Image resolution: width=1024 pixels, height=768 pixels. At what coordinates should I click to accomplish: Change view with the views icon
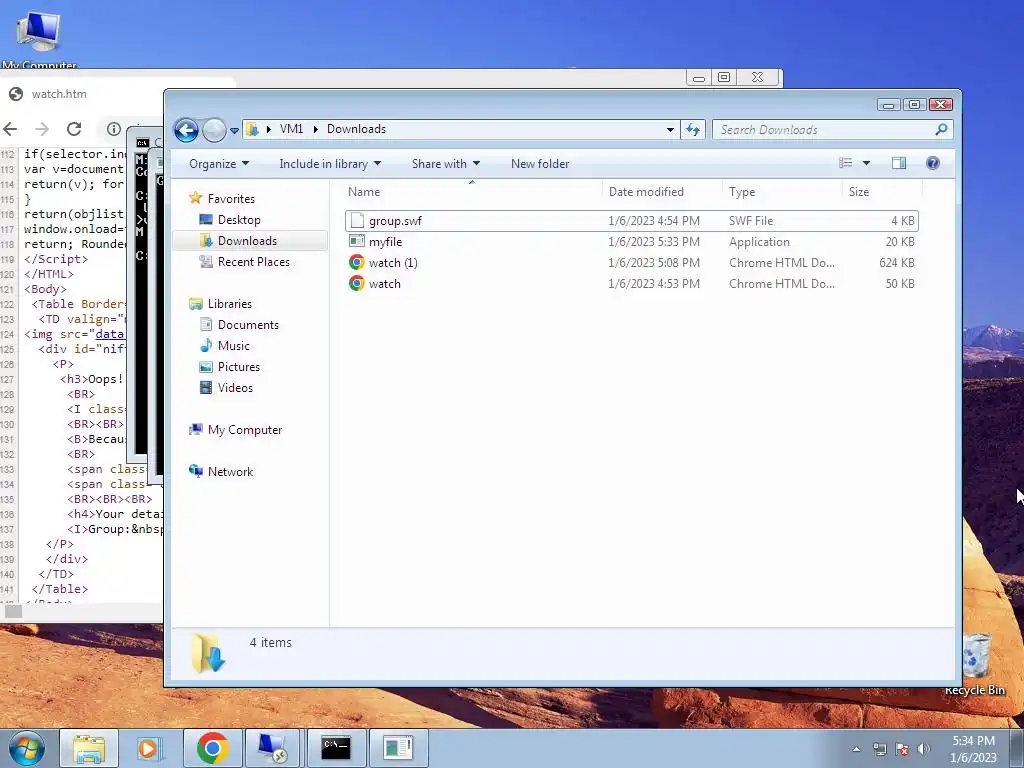(846, 163)
